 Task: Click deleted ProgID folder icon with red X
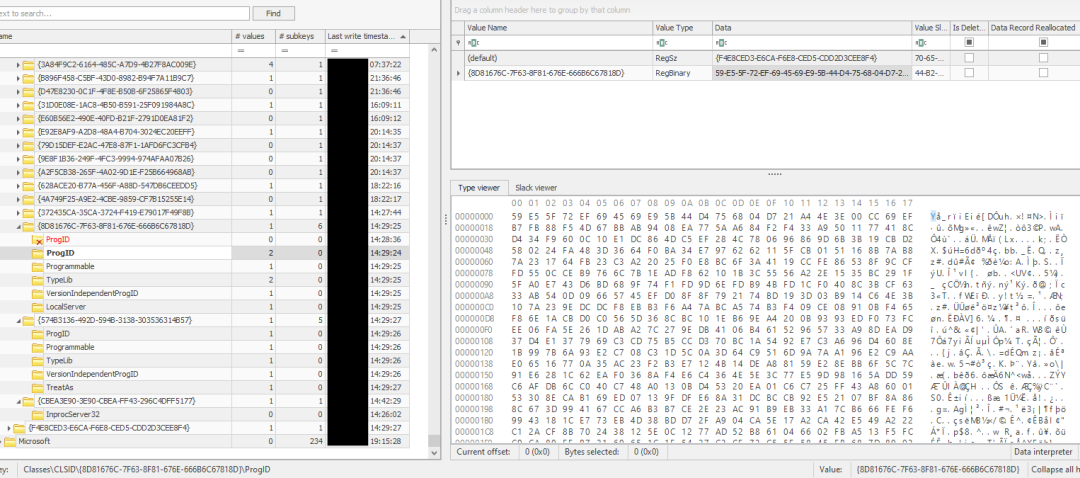click(38, 239)
